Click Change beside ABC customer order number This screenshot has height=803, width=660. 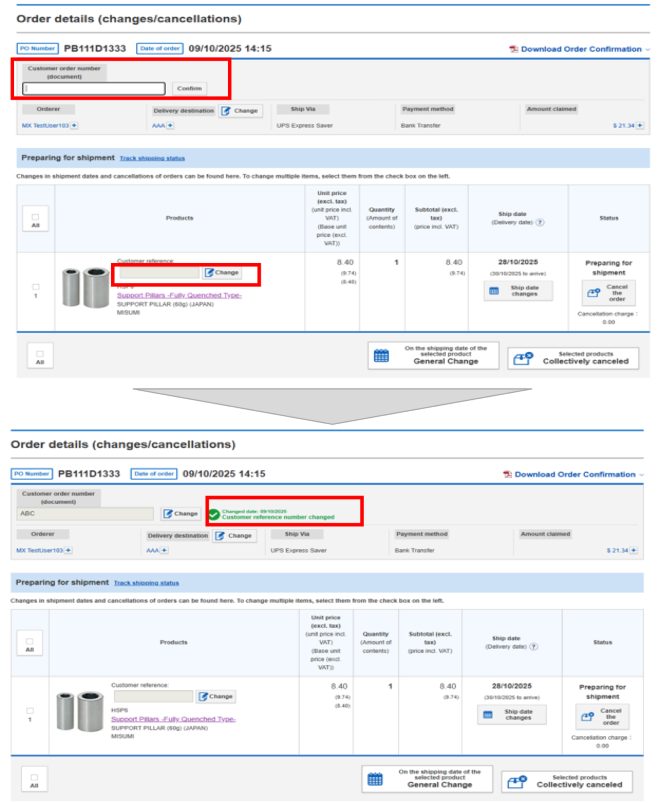point(181,513)
